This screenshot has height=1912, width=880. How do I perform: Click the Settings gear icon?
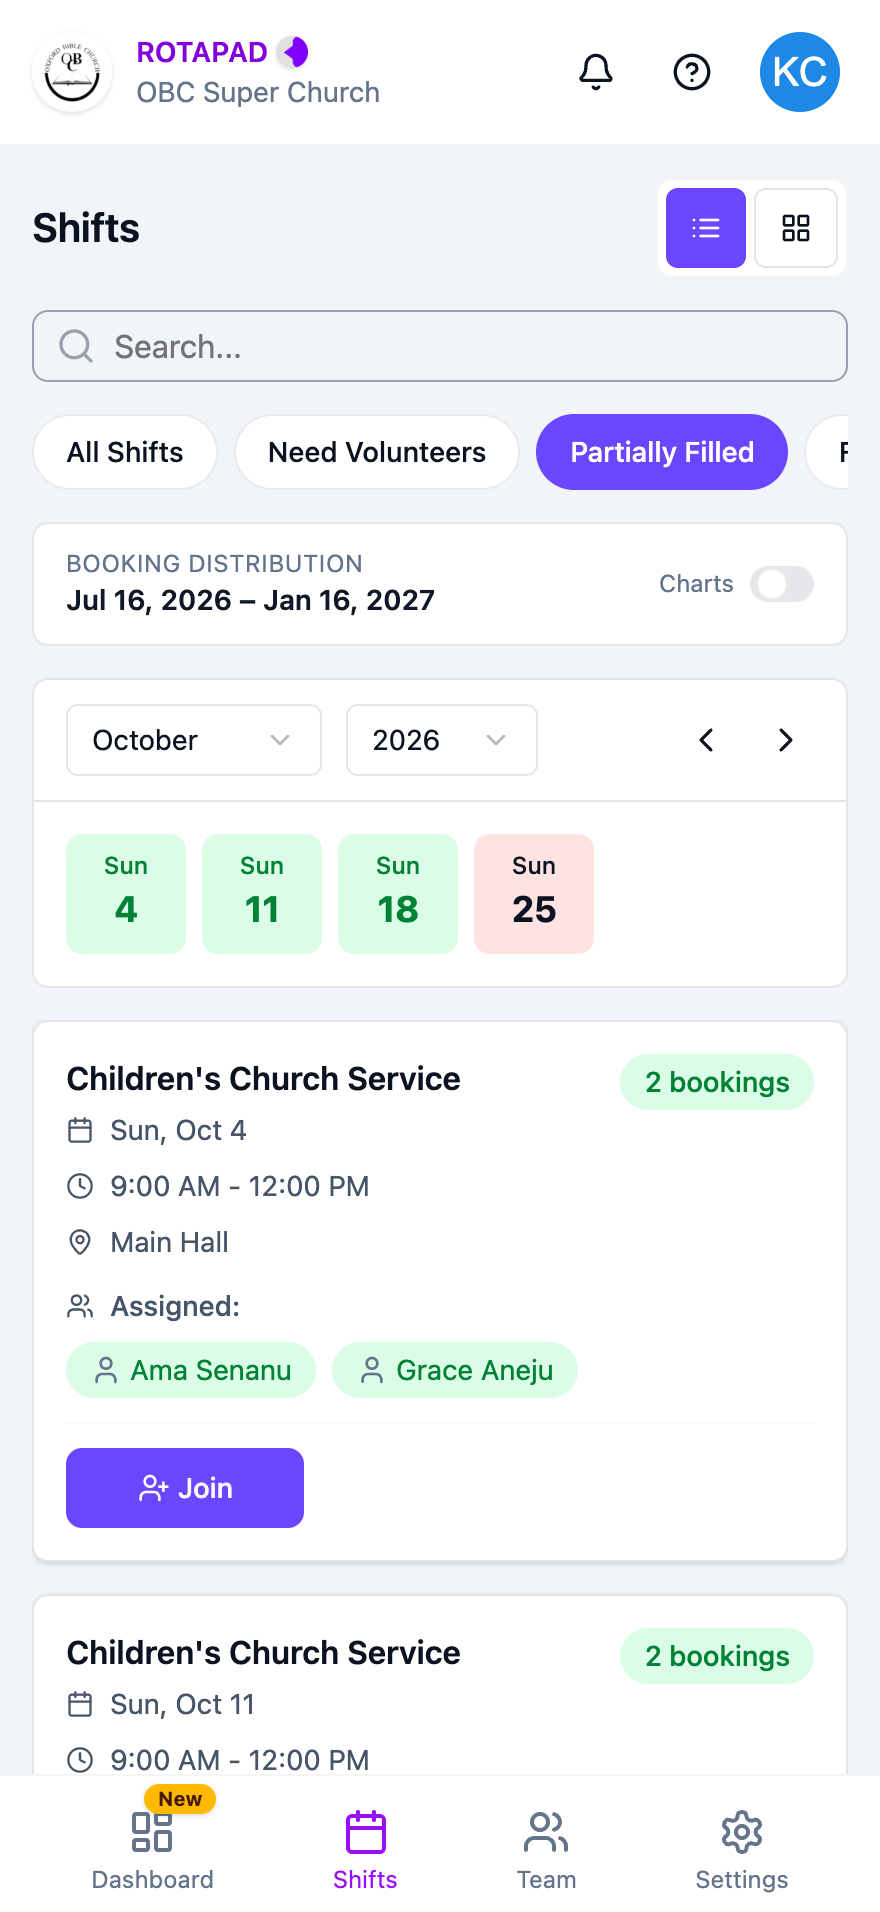(x=742, y=1832)
